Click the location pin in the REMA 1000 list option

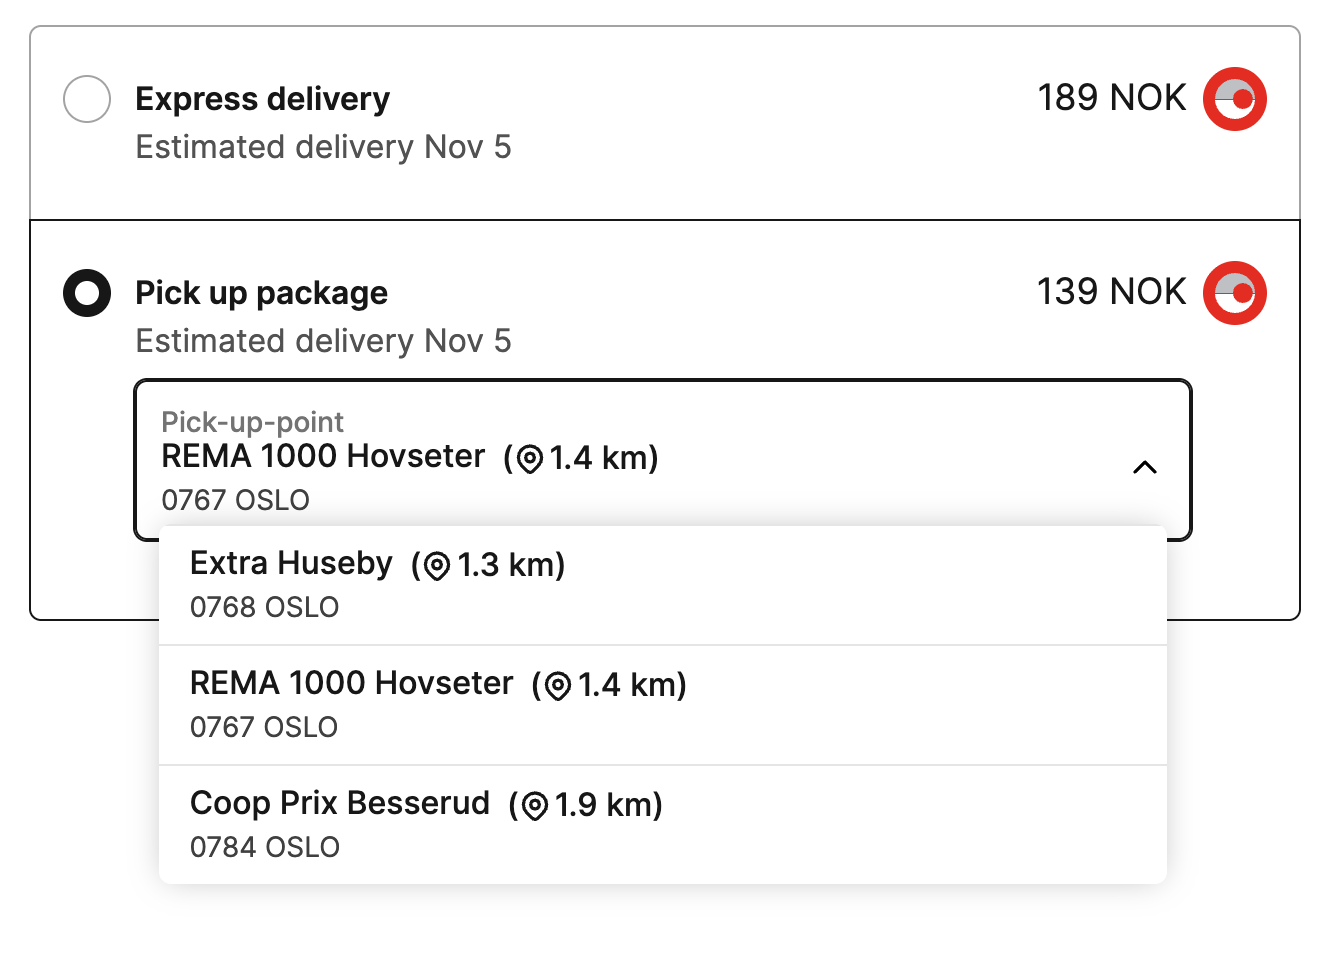pos(558,686)
